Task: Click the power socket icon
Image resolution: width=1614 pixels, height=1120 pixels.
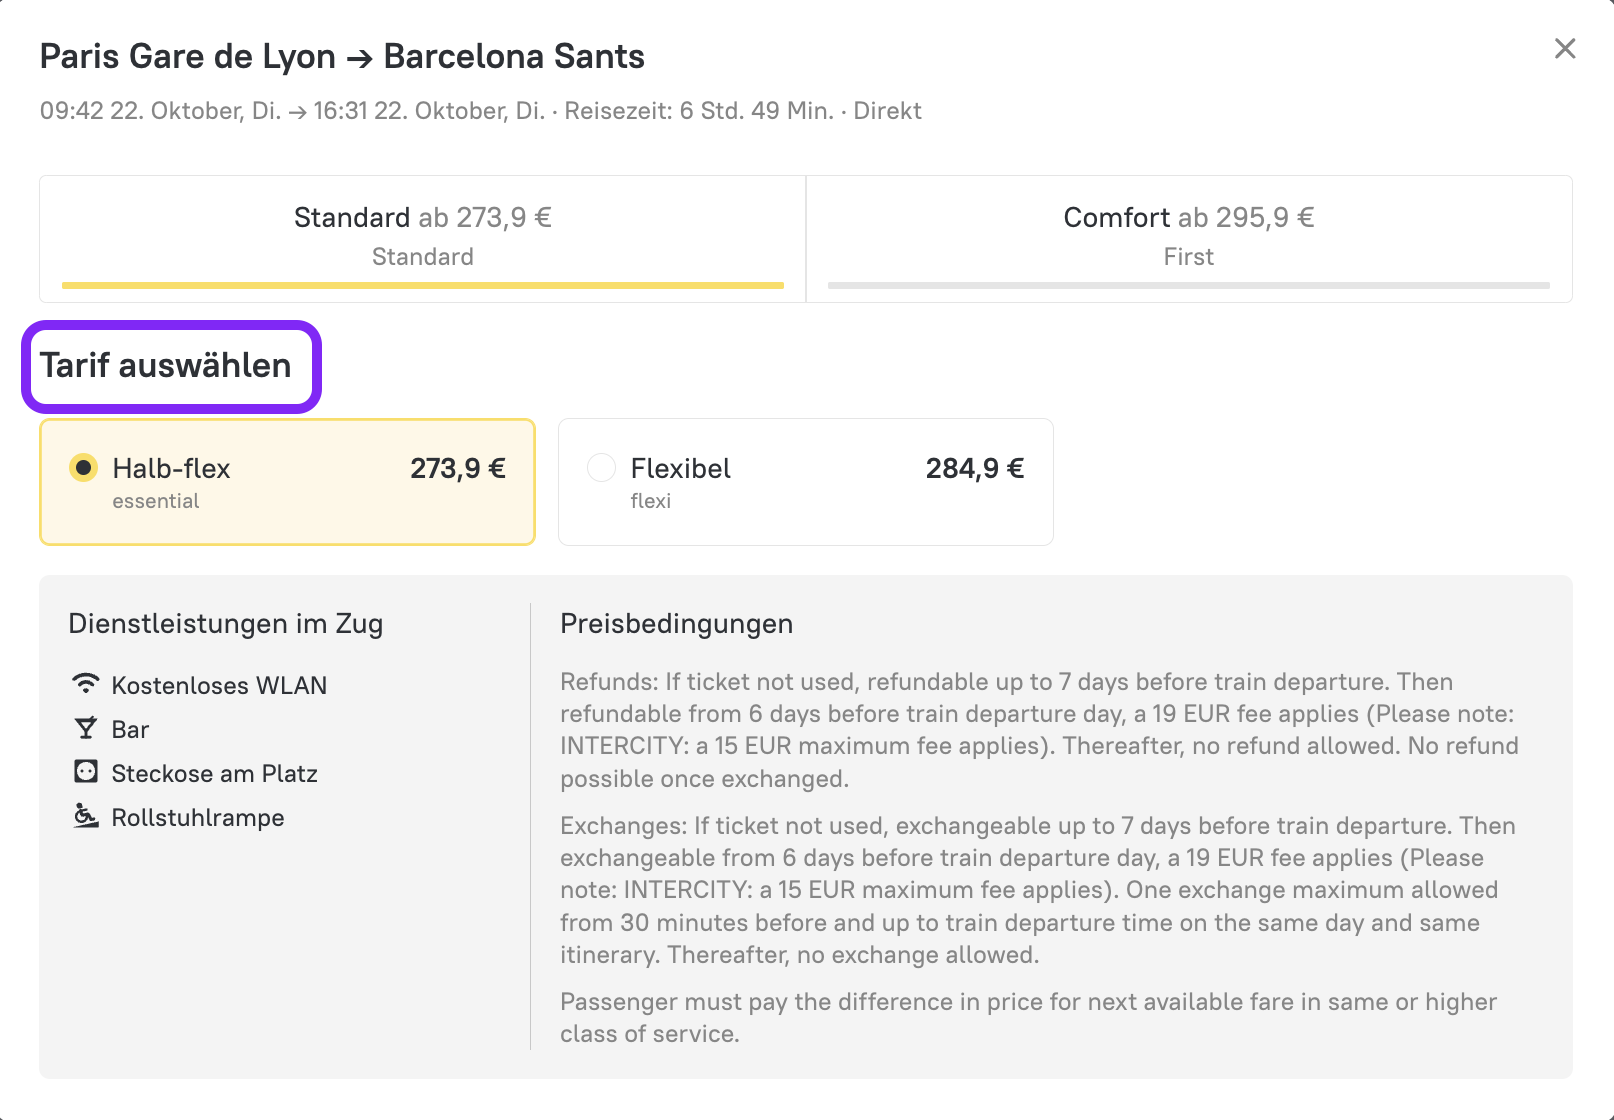Action: click(x=86, y=772)
